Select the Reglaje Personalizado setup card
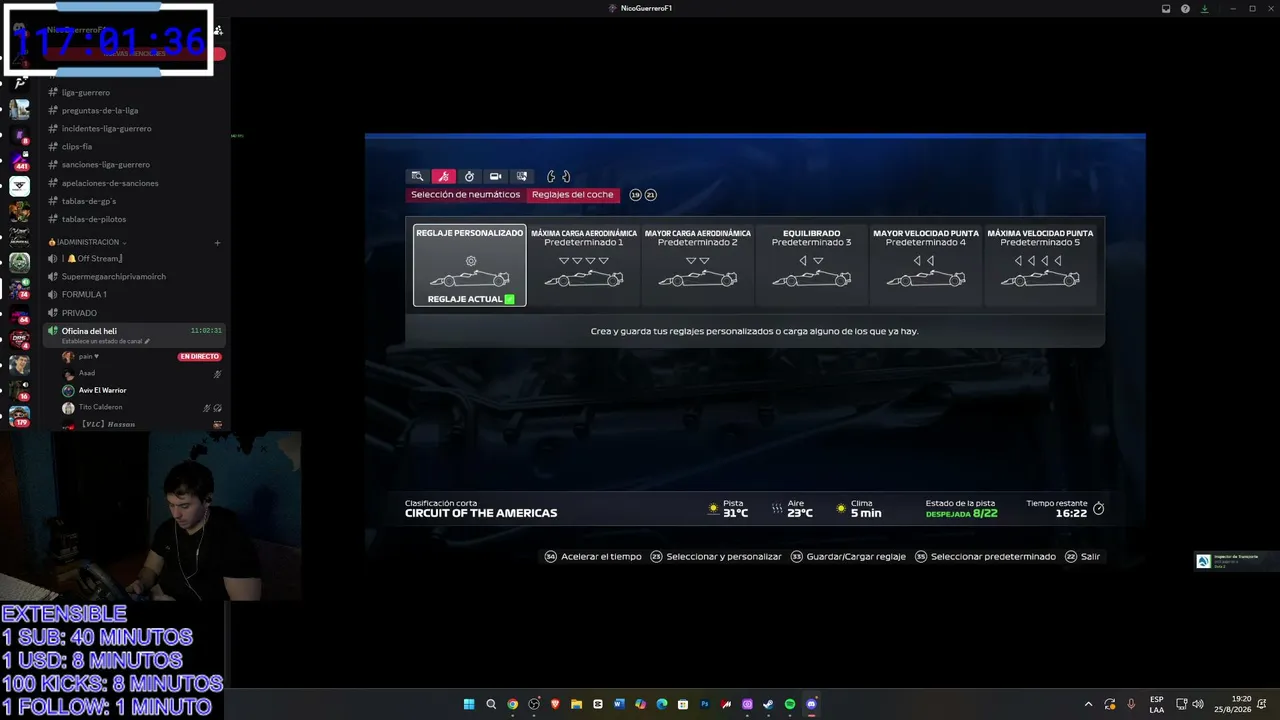This screenshot has height=720, width=1280. pos(470,265)
